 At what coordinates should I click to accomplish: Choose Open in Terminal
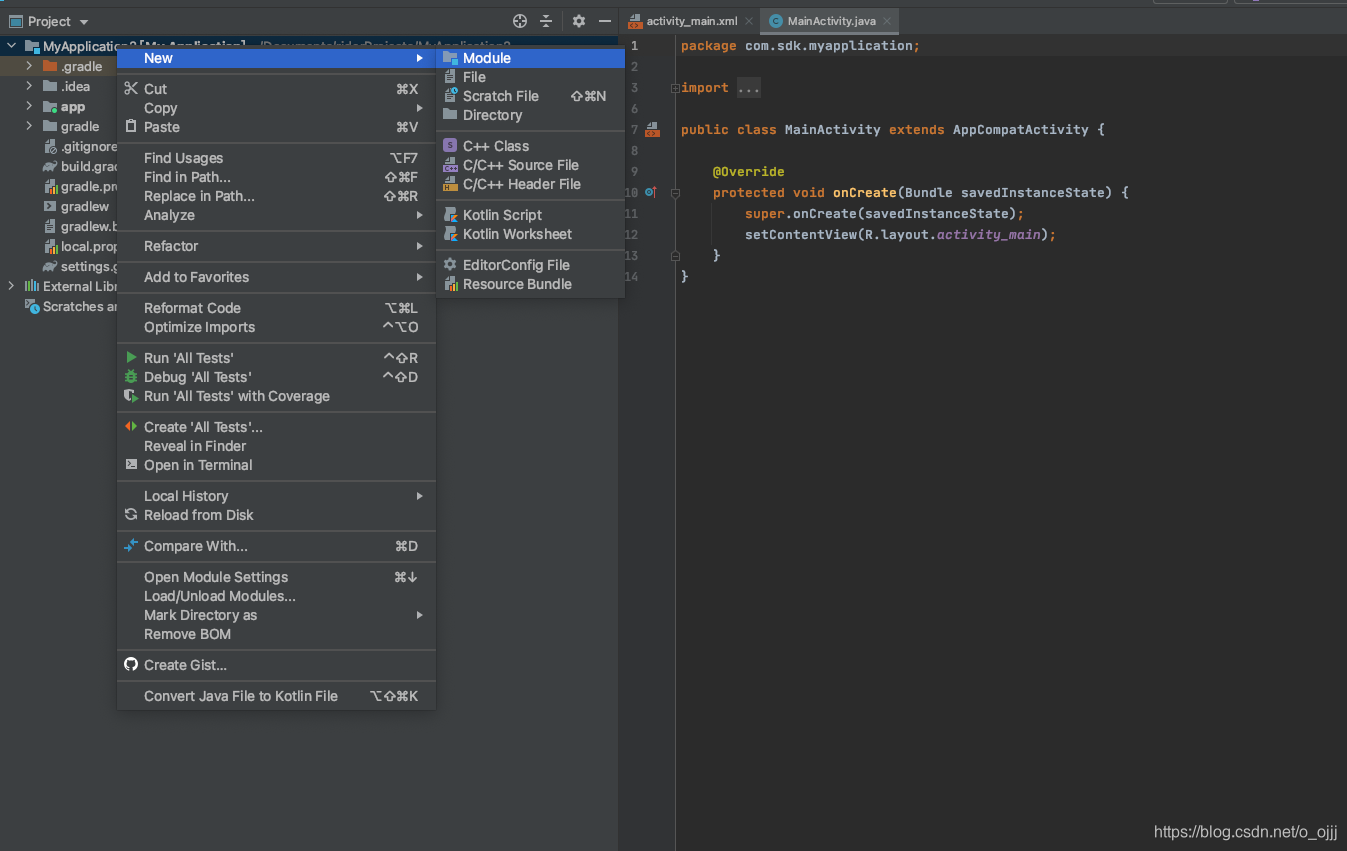[x=276, y=465]
